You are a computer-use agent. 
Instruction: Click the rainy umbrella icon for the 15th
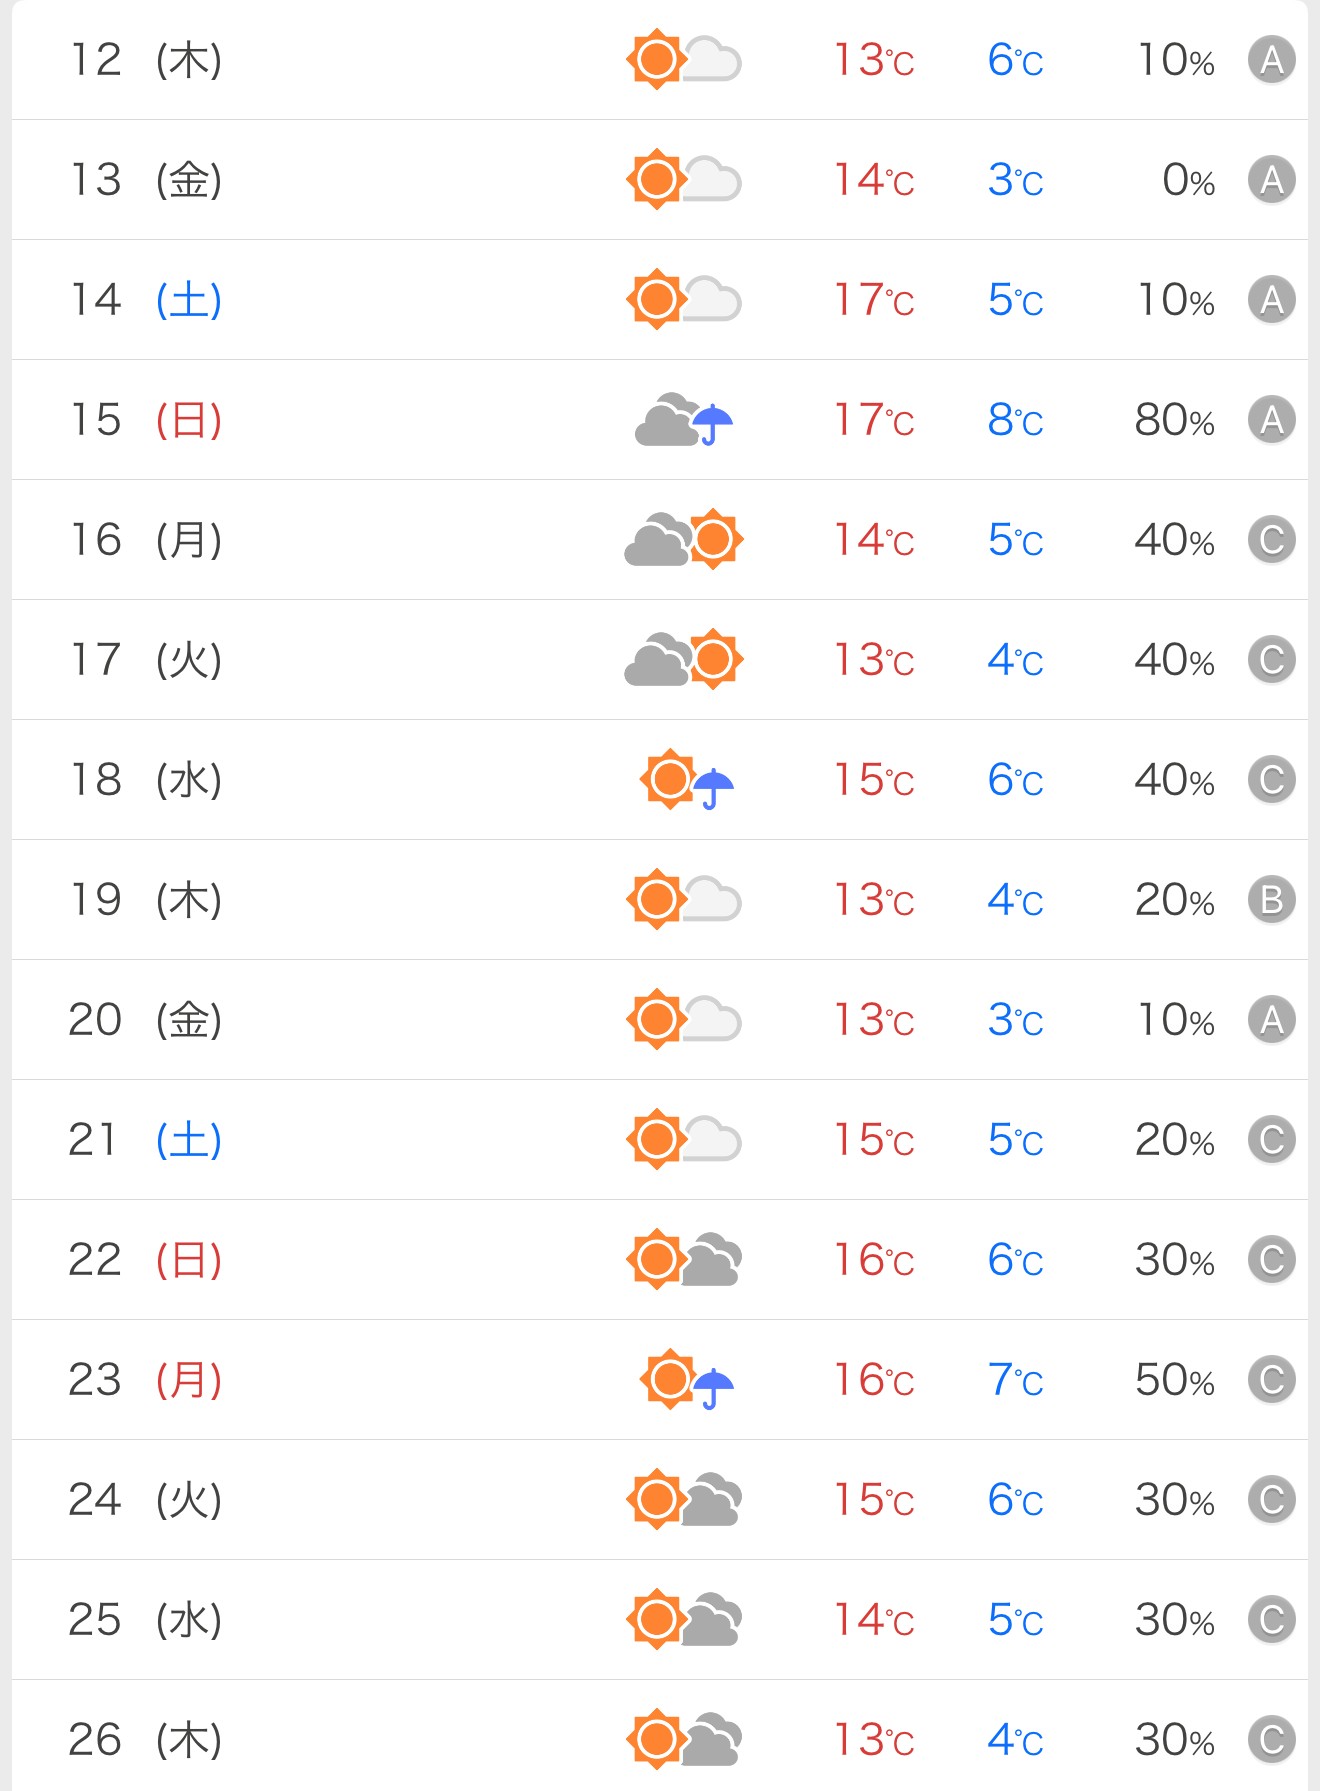tap(684, 420)
